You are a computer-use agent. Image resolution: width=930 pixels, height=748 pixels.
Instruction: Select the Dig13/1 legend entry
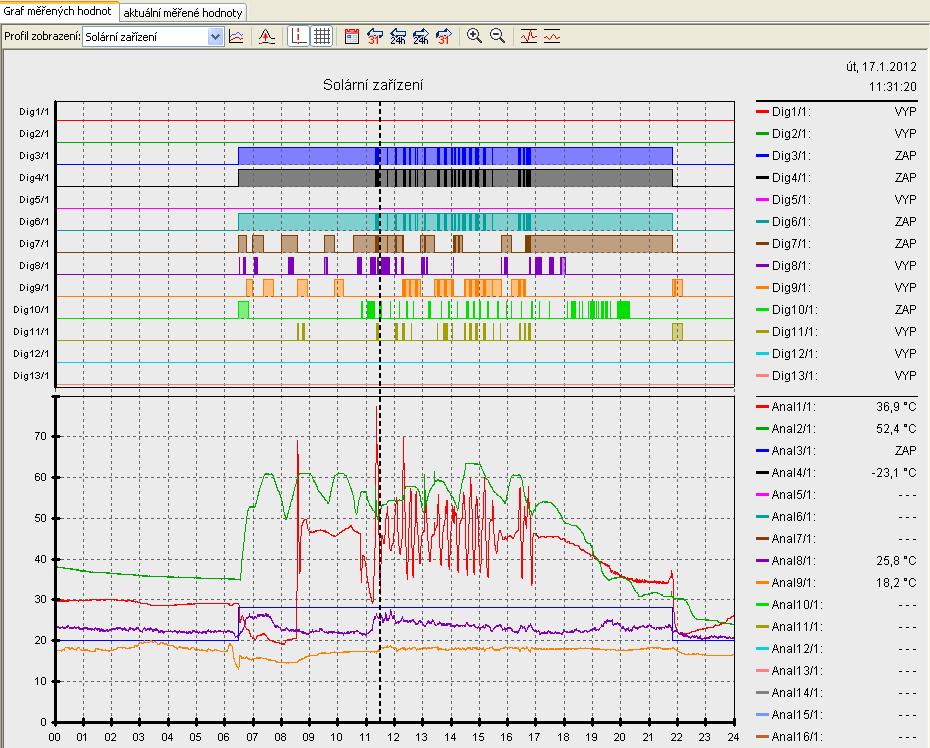(836, 375)
